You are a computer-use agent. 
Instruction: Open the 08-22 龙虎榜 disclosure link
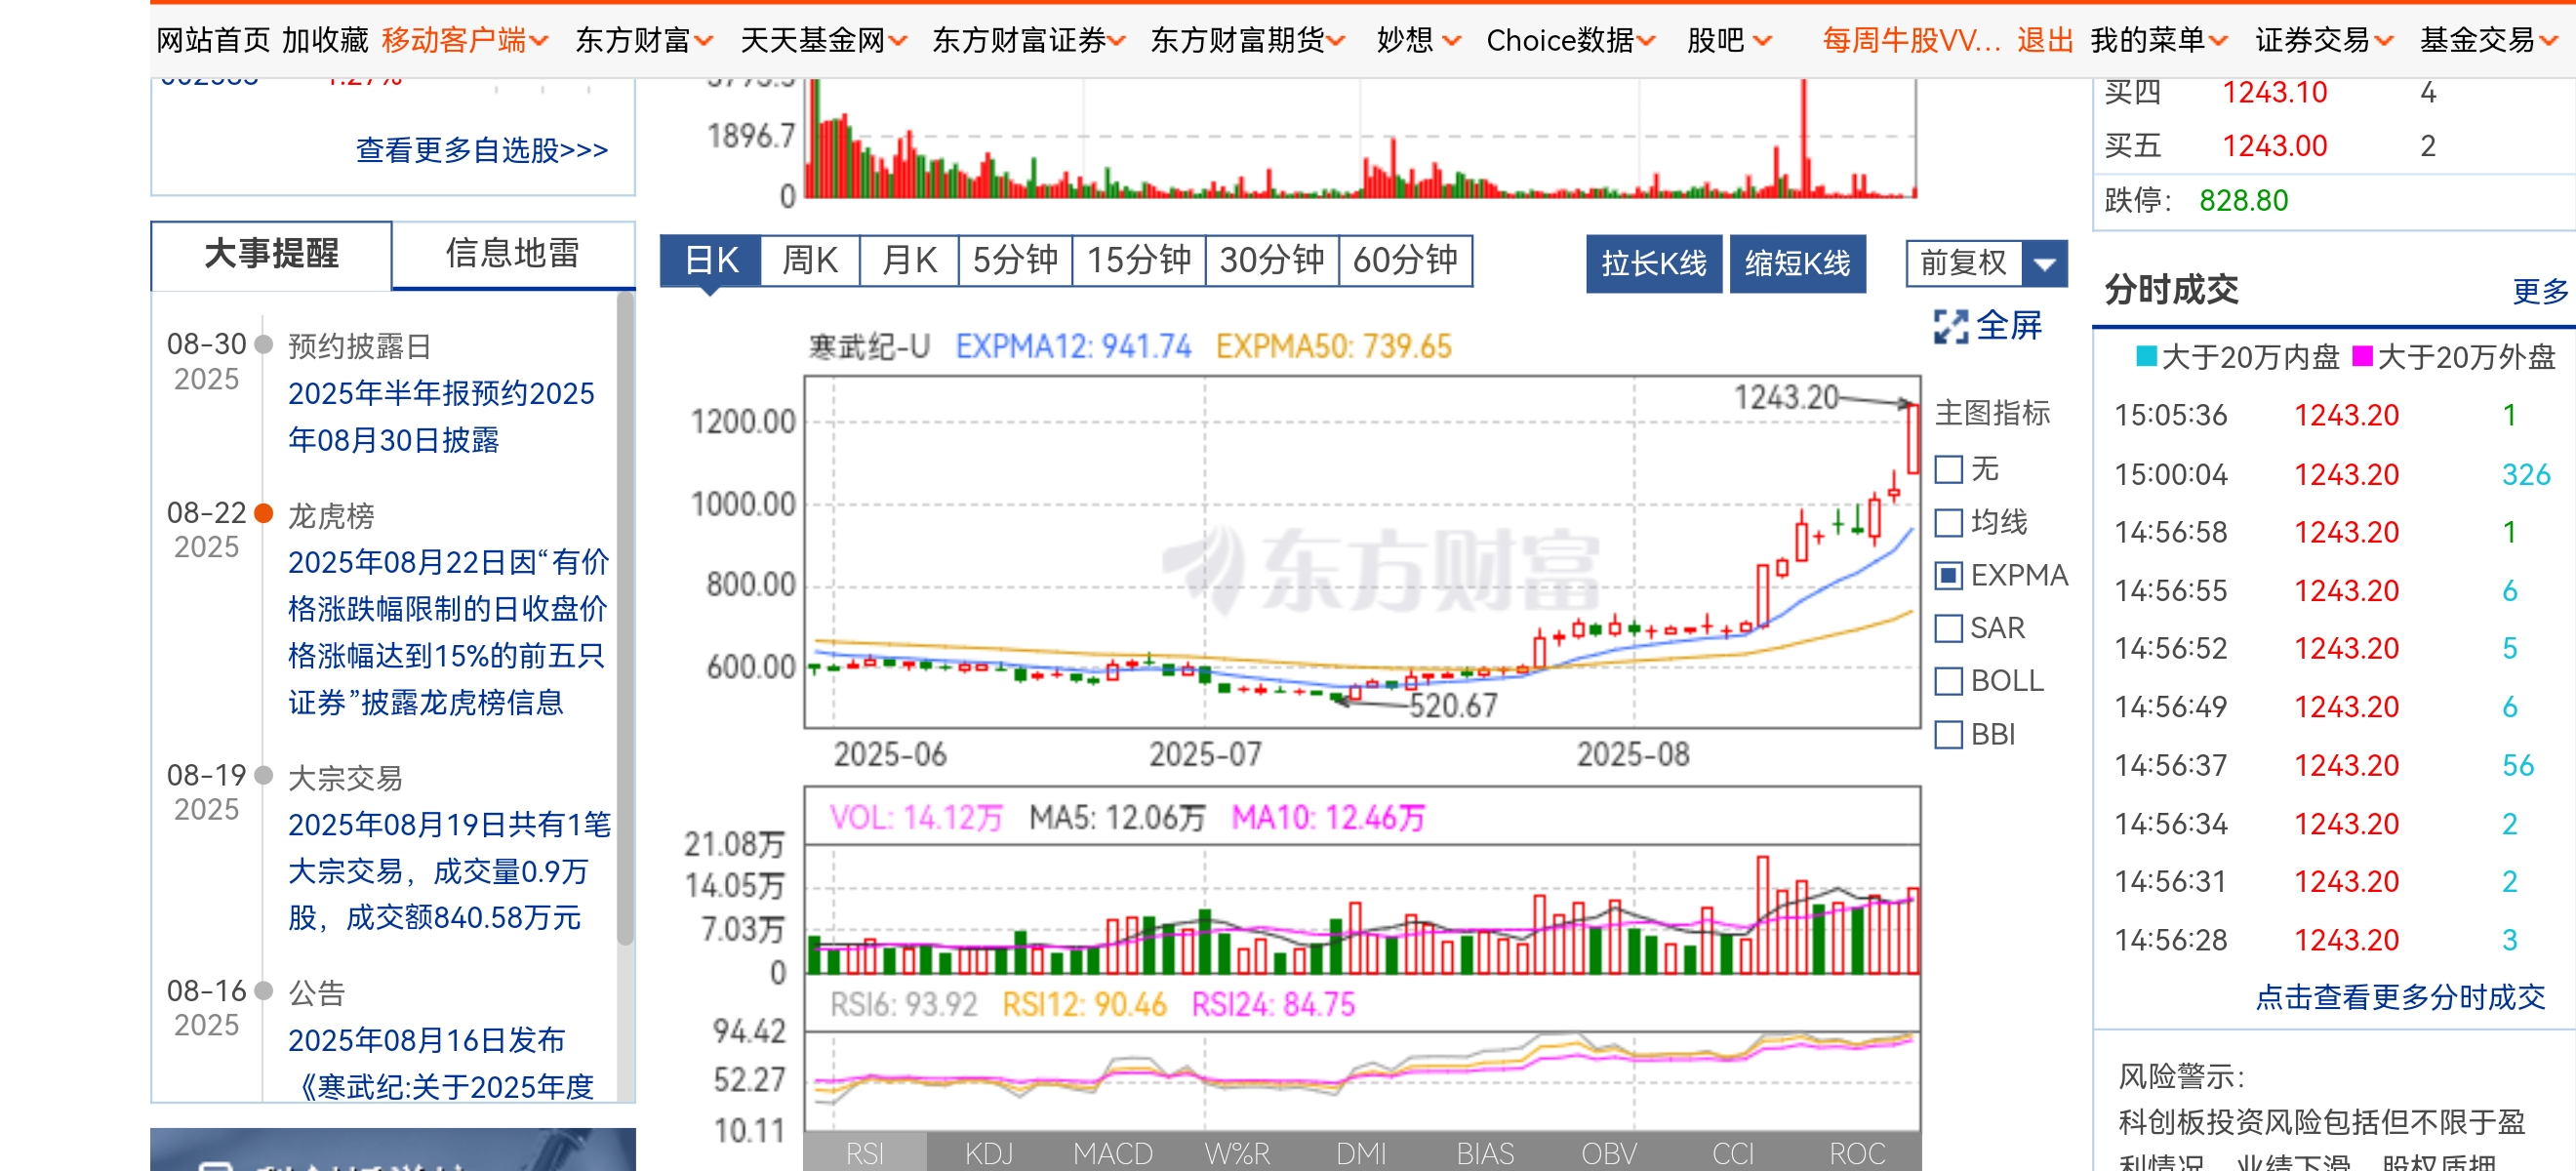click(448, 632)
